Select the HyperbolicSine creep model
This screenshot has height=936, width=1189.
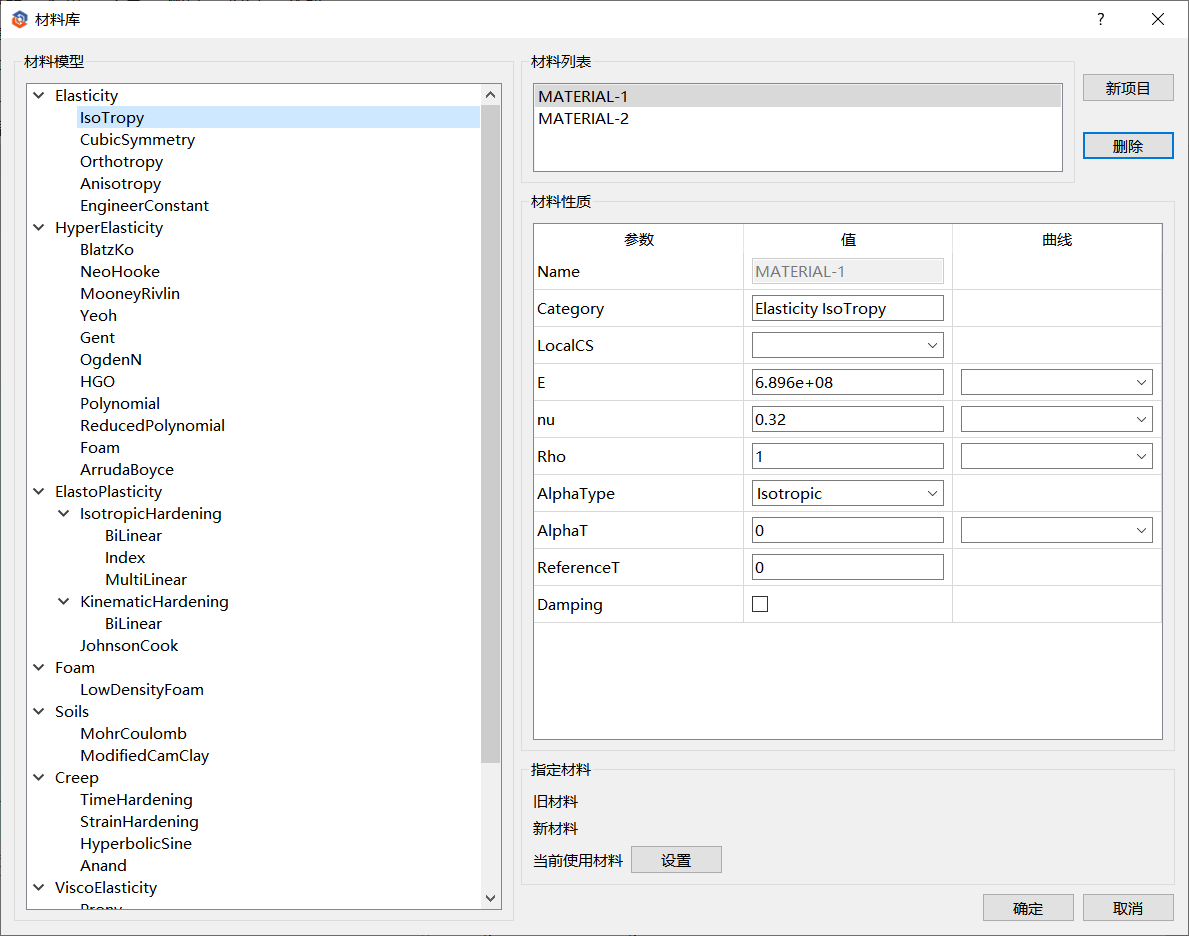click(x=136, y=843)
